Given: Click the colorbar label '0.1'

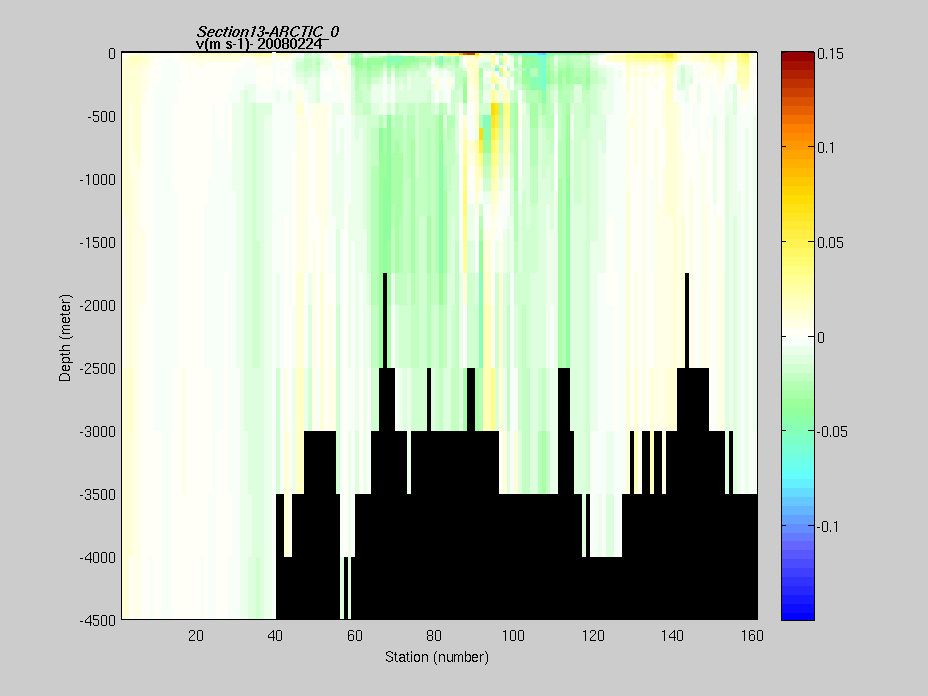Looking at the screenshot, I should pos(826,148).
